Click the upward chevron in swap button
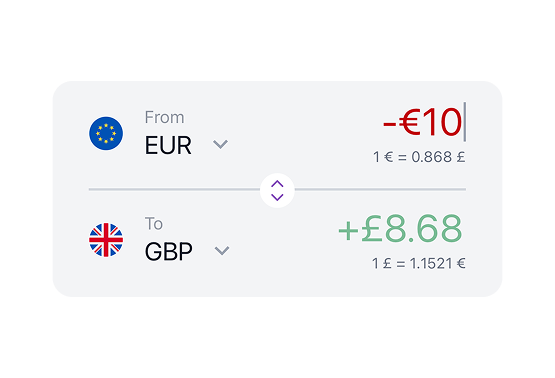 [277, 184]
